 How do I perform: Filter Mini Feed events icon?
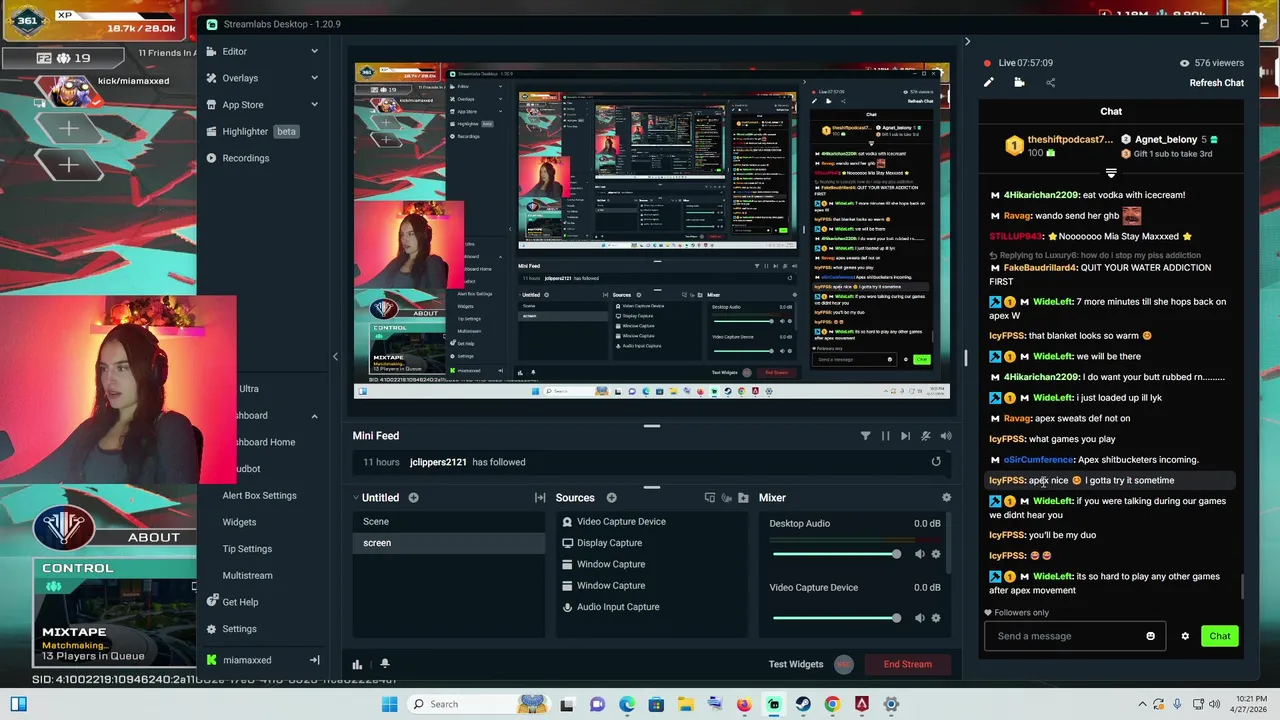coord(866,436)
